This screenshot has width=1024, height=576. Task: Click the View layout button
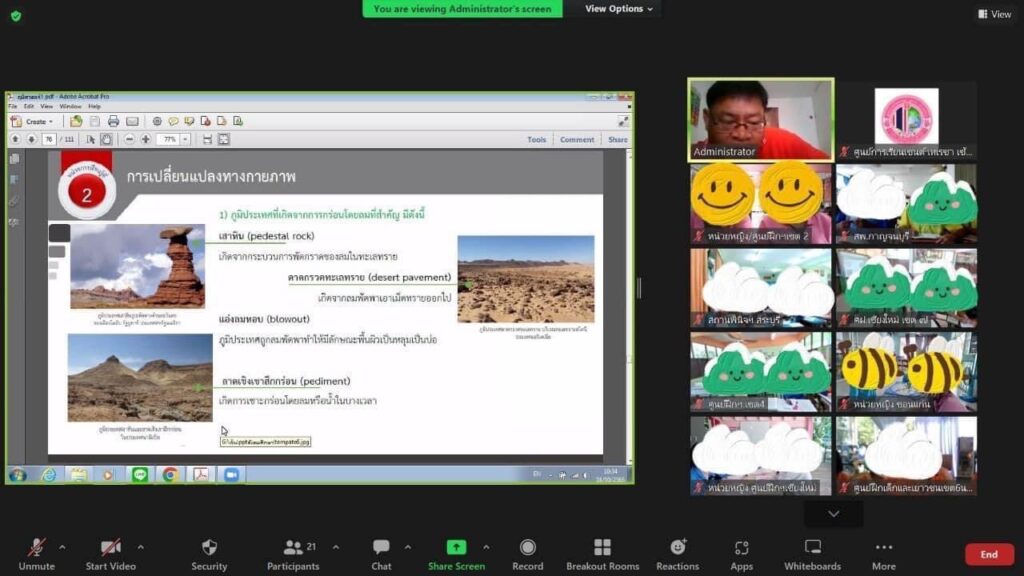click(x=994, y=14)
